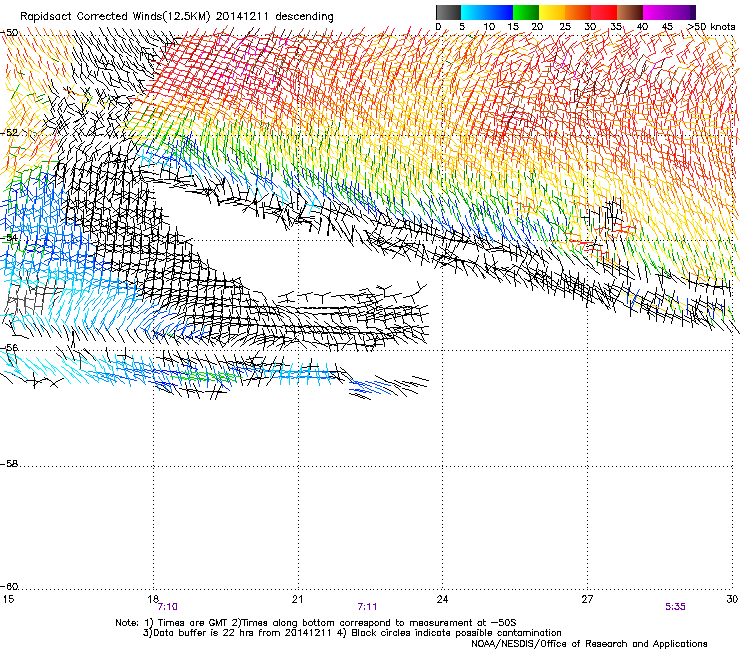Click the '-54' latitude axis label
740x650 pixels.
(9, 237)
